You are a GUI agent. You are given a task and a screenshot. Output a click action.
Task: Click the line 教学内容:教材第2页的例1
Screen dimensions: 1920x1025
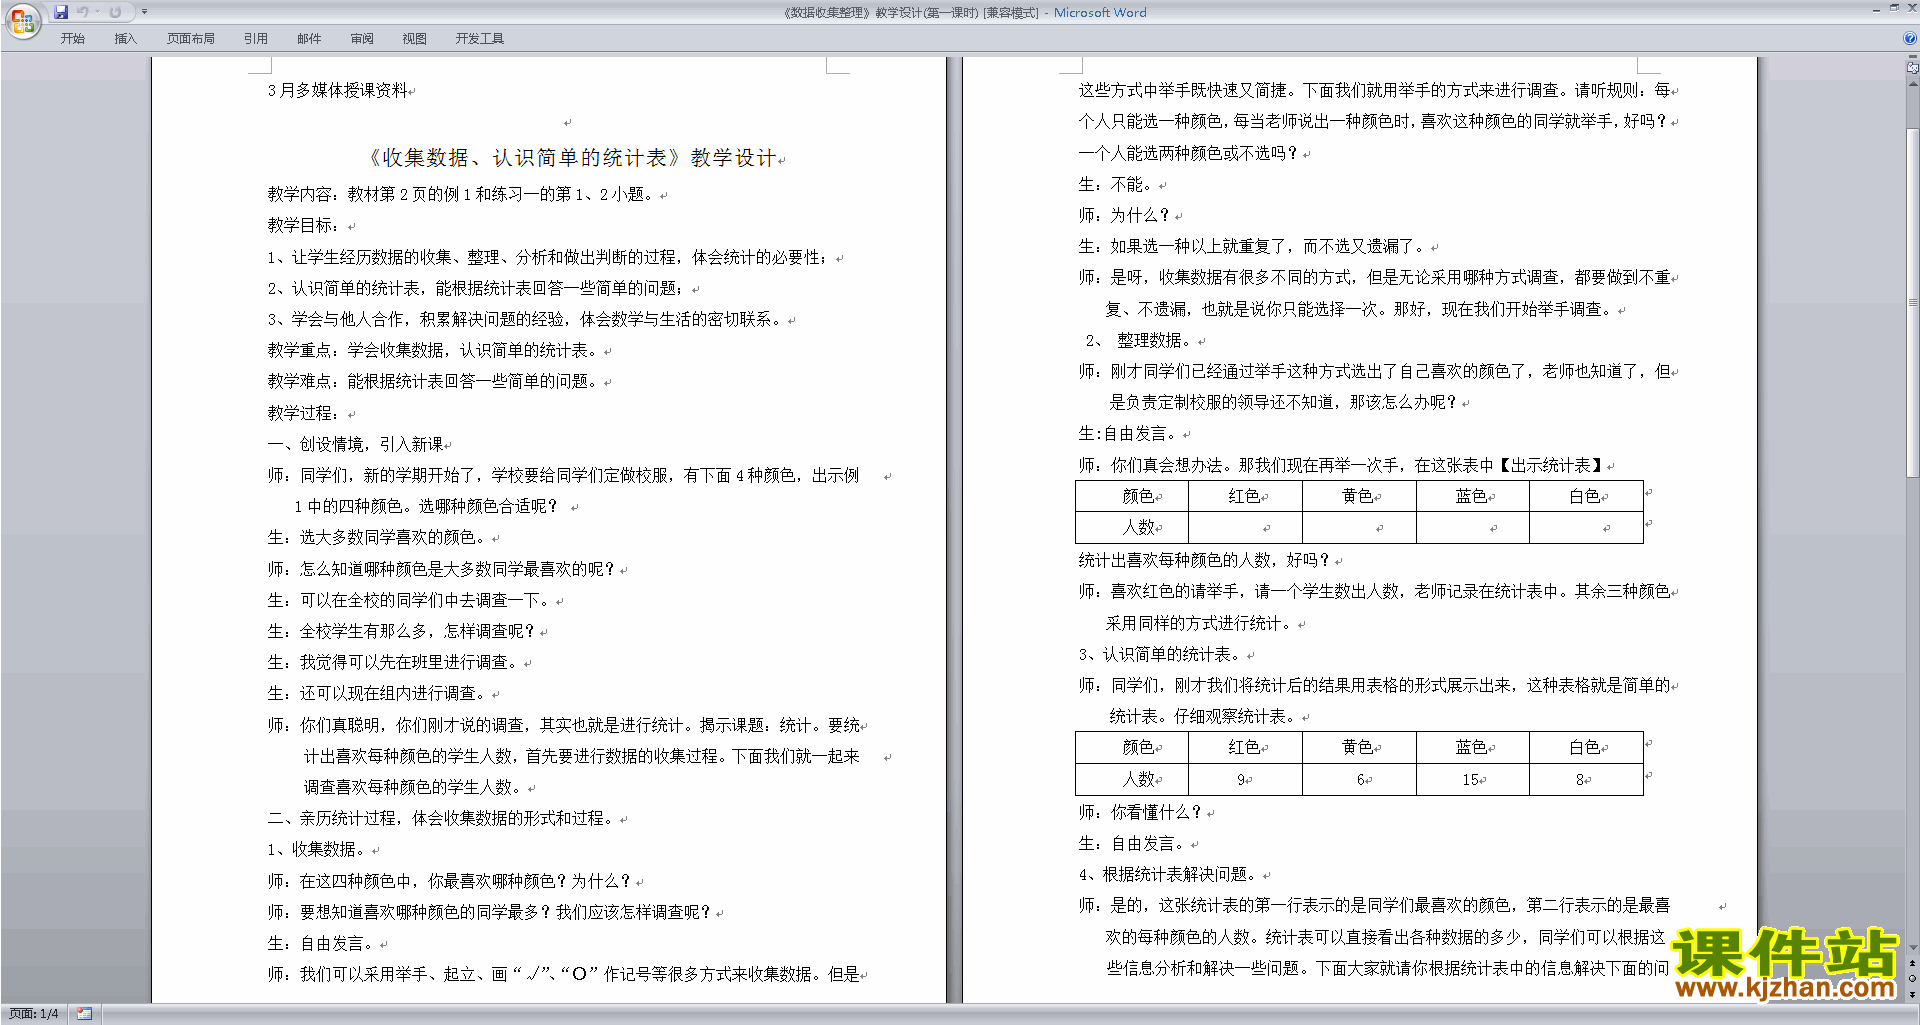click(x=461, y=194)
